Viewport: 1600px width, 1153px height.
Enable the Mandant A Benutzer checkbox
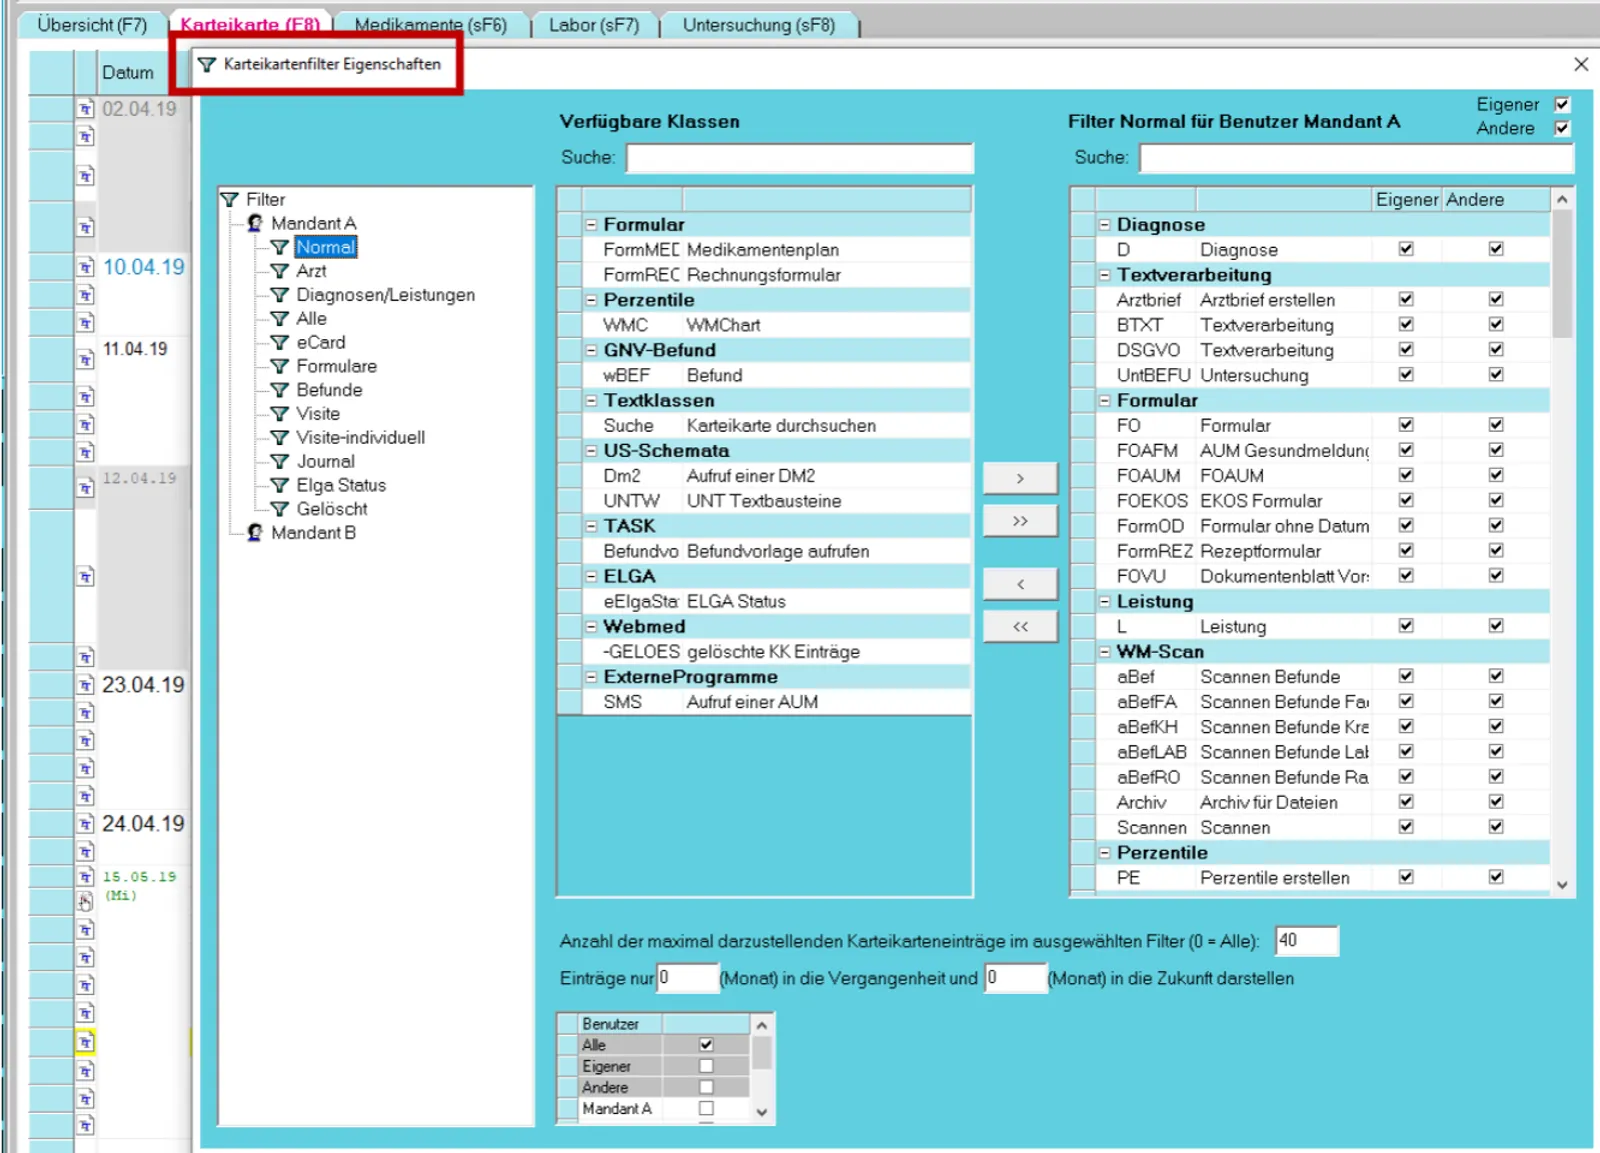[x=706, y=1108]
